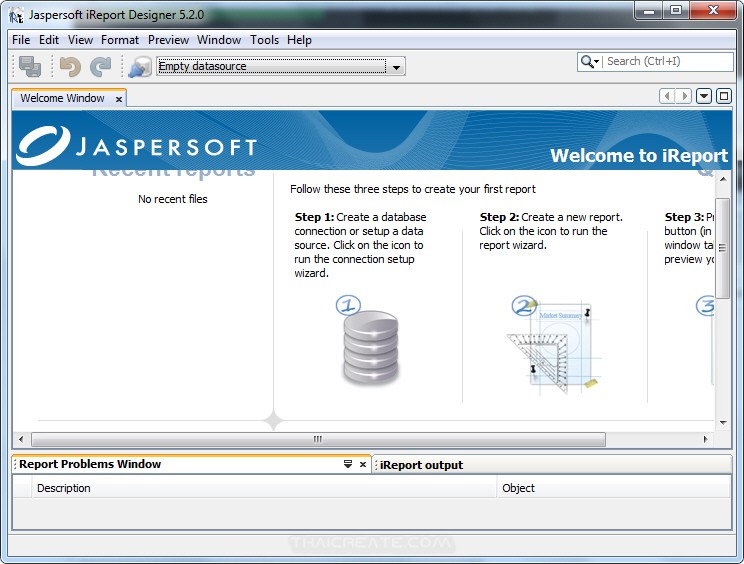Click the Step 1 database icon
744x564 pixels.
tap(371, 347)
